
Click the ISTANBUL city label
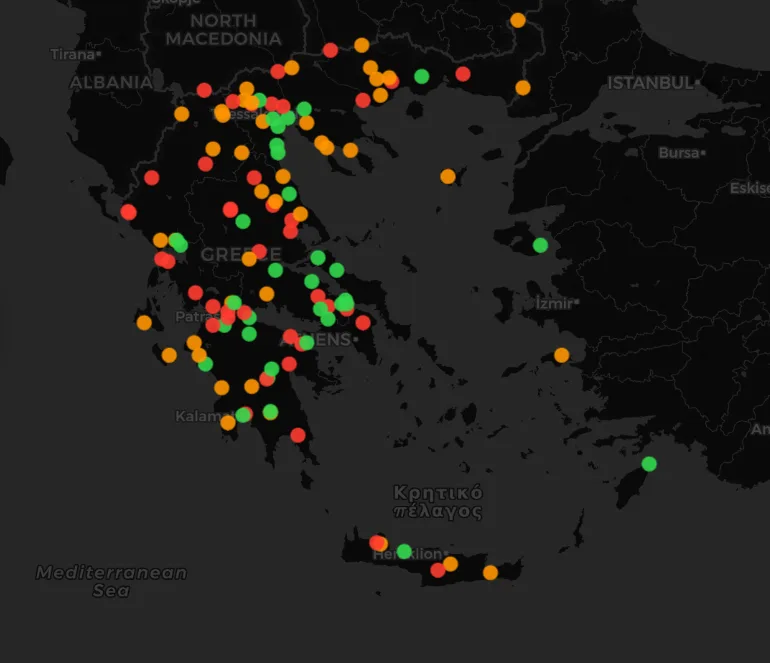[650, 82]
